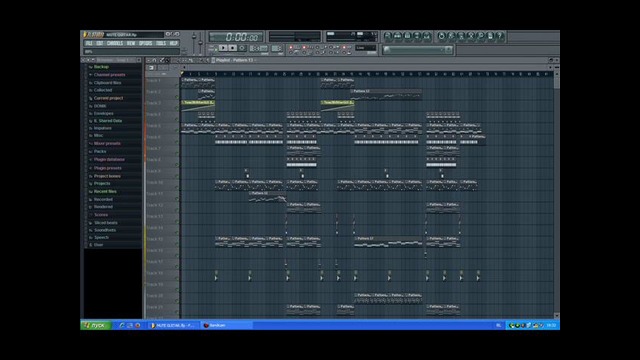Open the Soundfonts browser folder
Image resolution: width=640 pixels, height=360 pixels.
105,230
